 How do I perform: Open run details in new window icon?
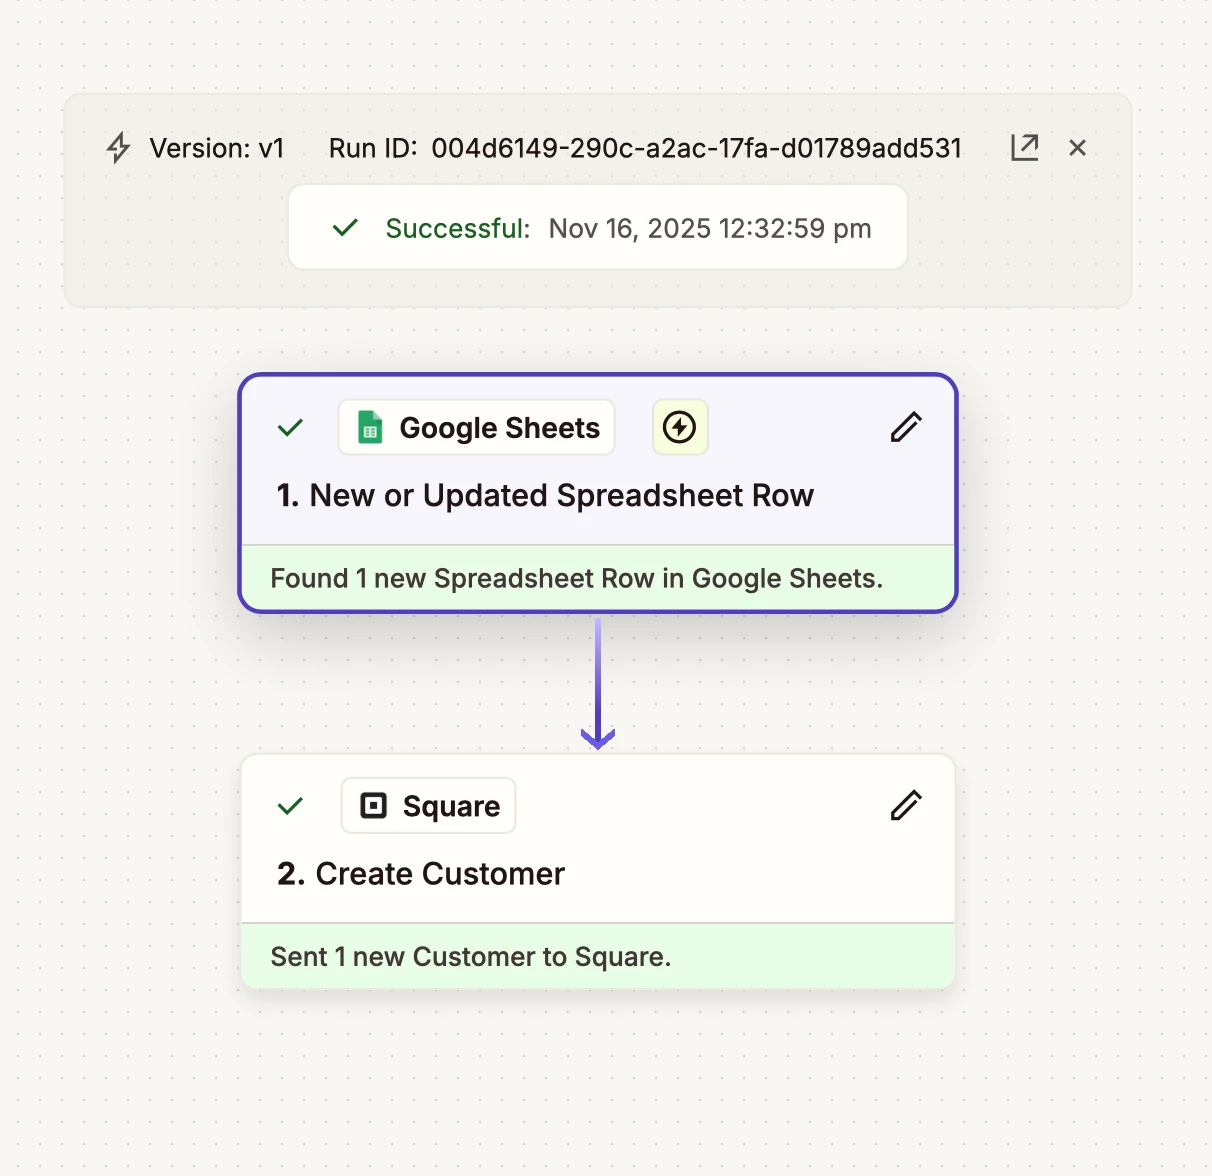tap(1025, 148)
